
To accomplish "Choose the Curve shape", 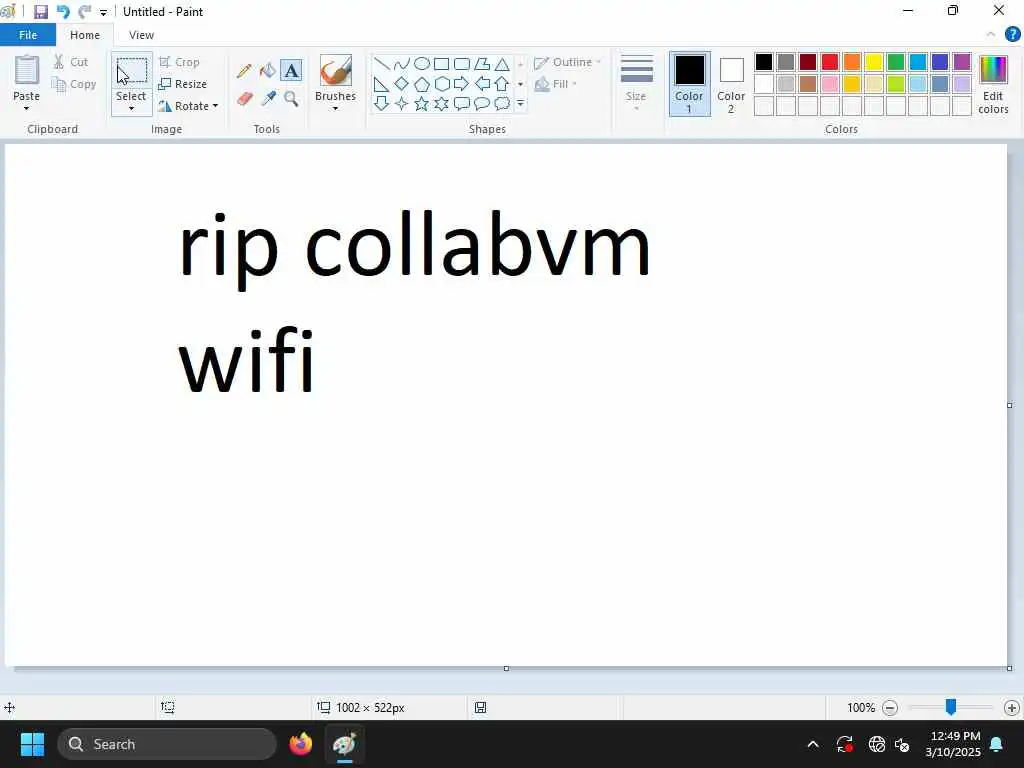I will click(x=402, y=63).
